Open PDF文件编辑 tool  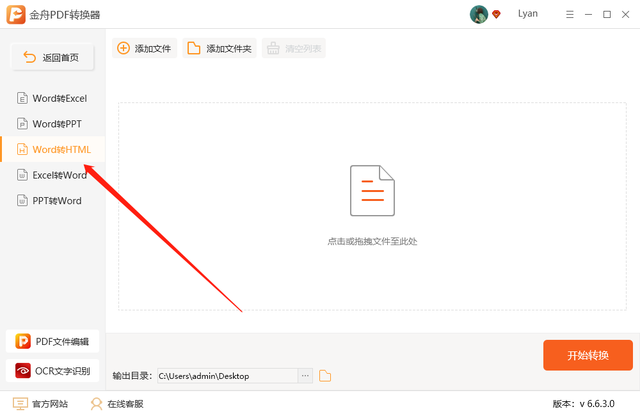(x=53, y=341)
